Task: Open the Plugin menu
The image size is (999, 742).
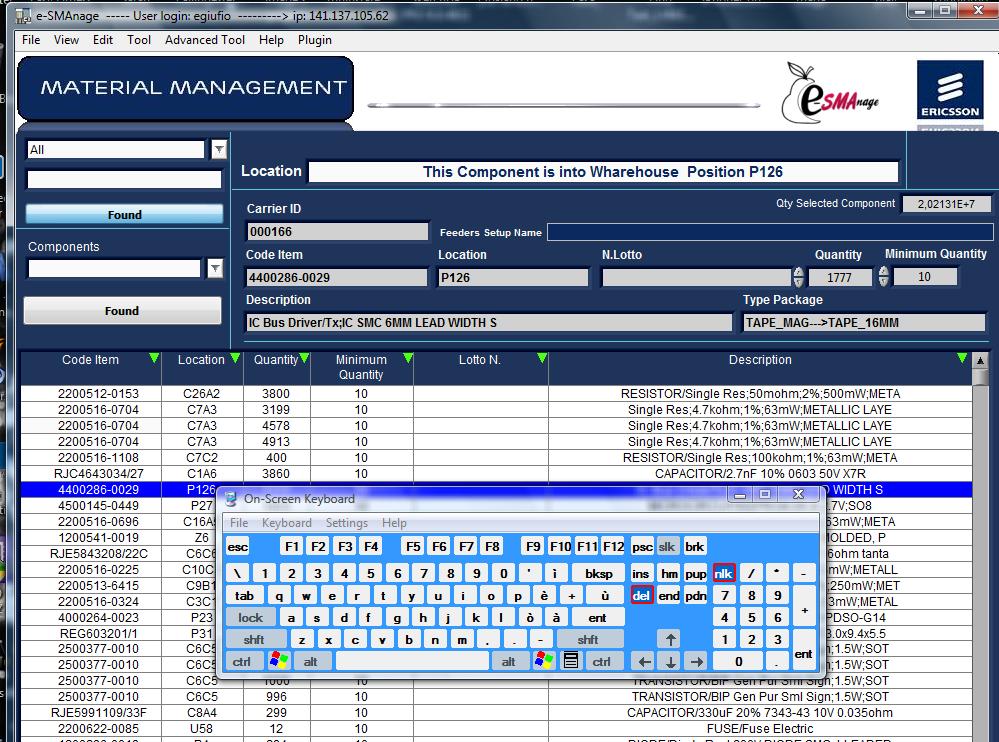Action: 315,40
